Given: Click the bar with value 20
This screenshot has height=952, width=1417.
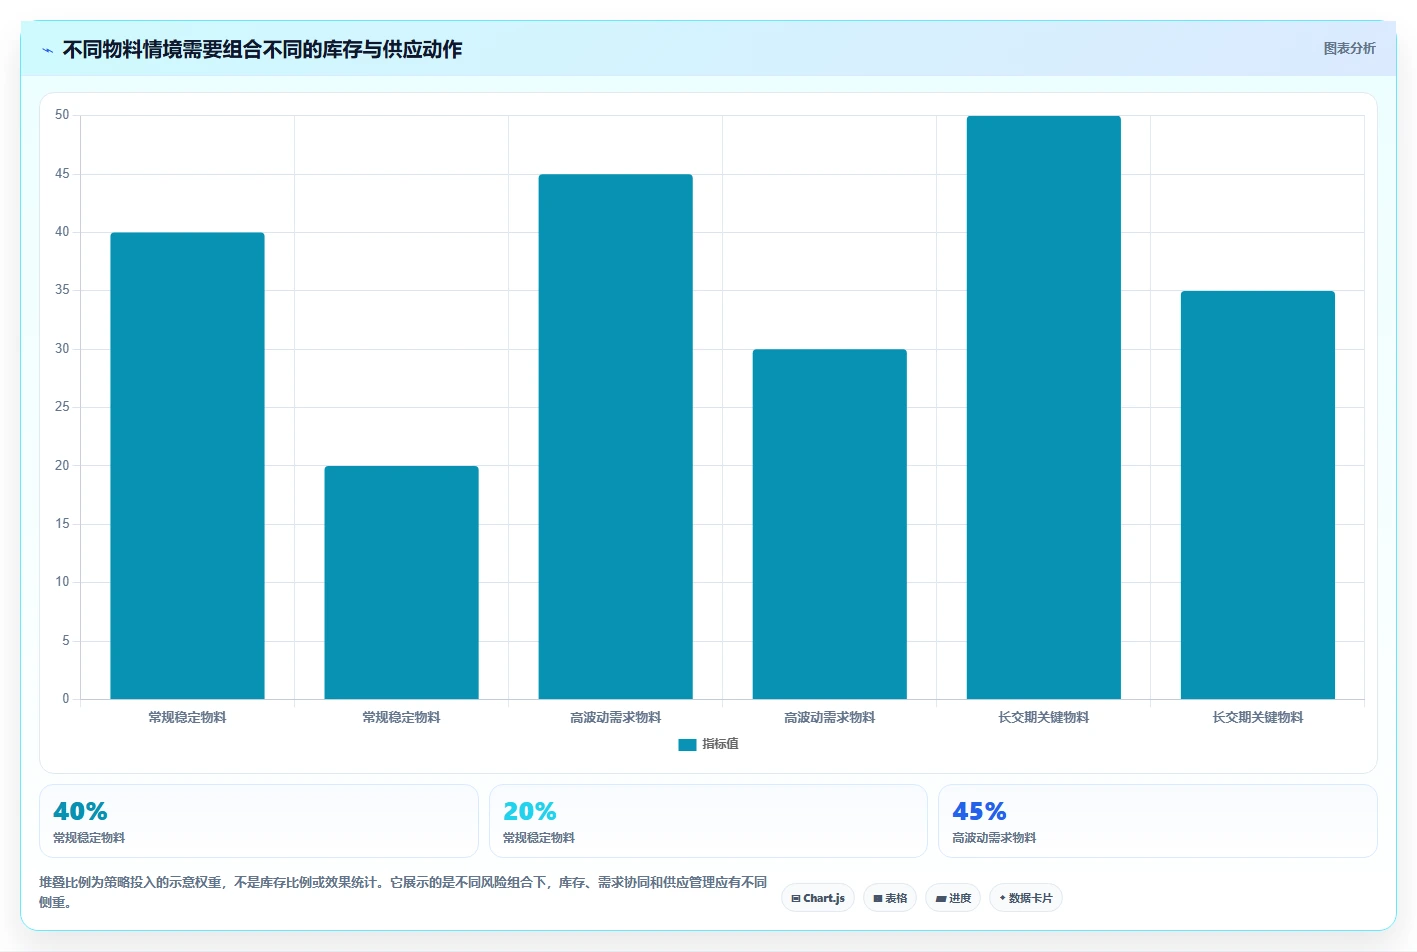Looking at the screenshot, I should tap(401, 582).
